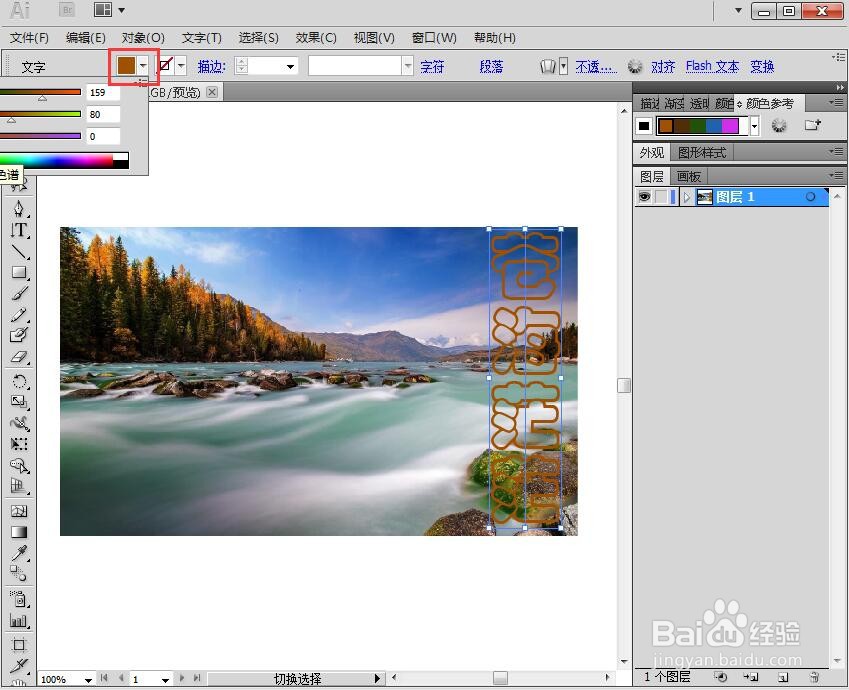
Task: Save color group to Swatches panel
Action: pos(812,126)
